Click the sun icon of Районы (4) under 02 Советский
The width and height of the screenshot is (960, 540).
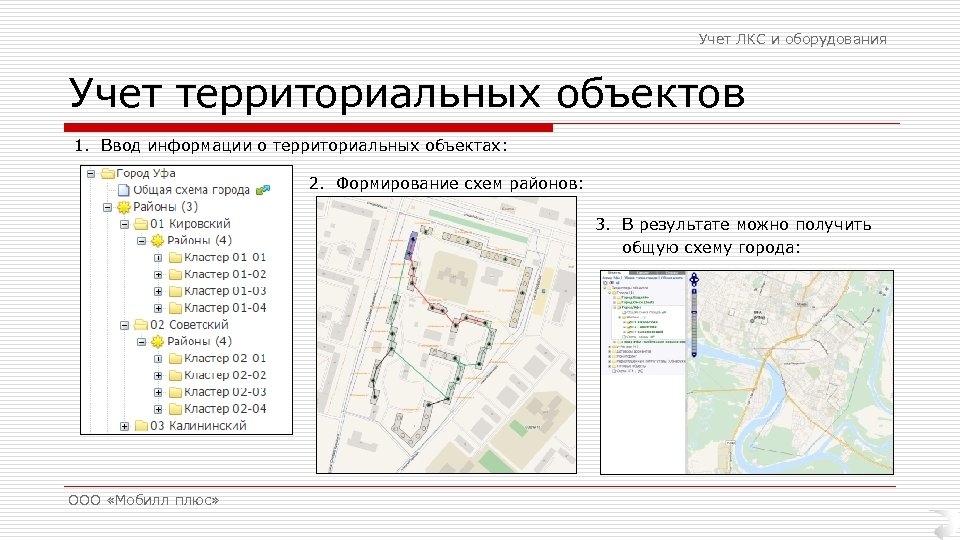pos(158,342)
